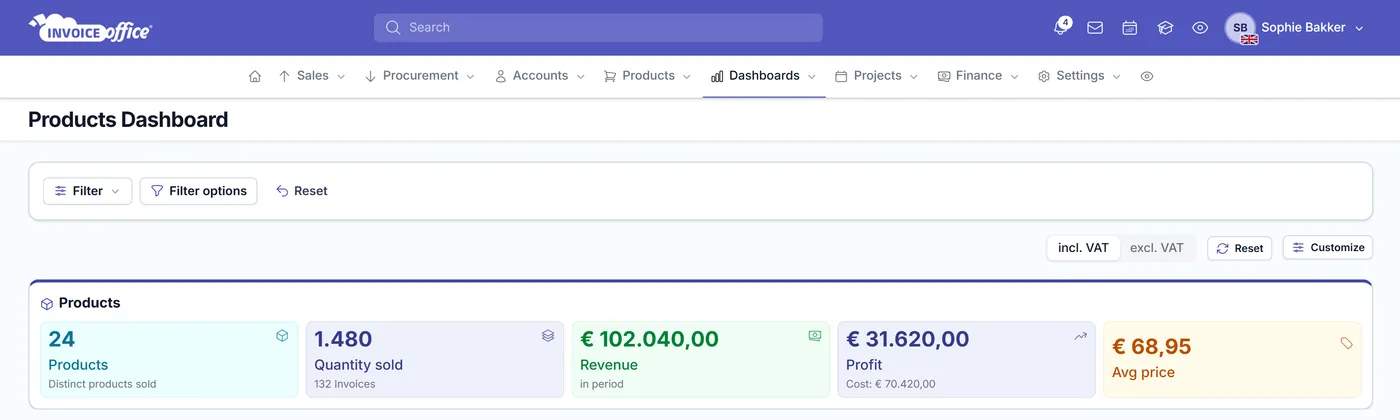Click into the Search field
The height and width of the screenshot is (420, 1400).
click(x=598, y=28)
